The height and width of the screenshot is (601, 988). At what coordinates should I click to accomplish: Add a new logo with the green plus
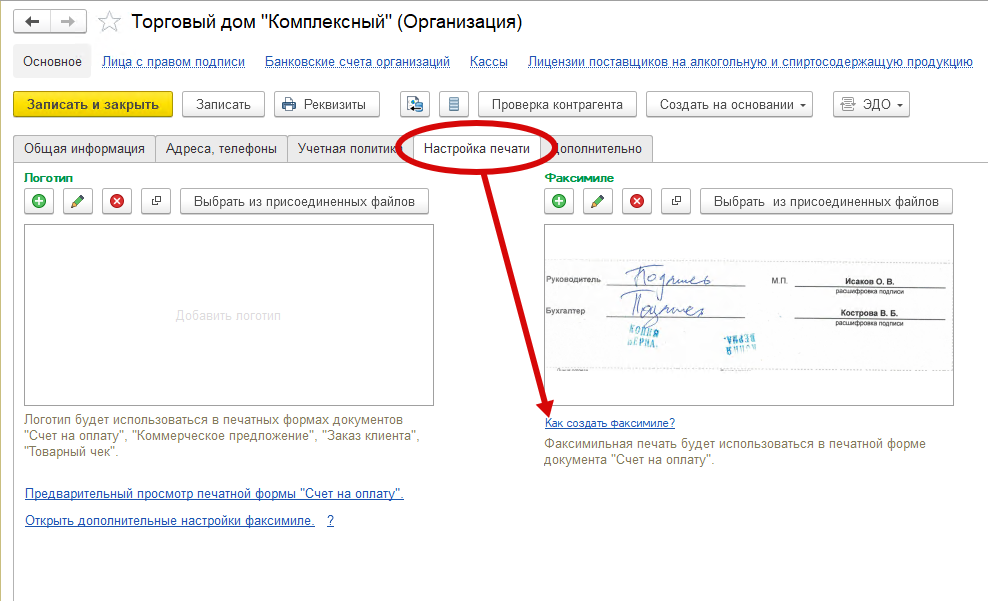(38, 200)
